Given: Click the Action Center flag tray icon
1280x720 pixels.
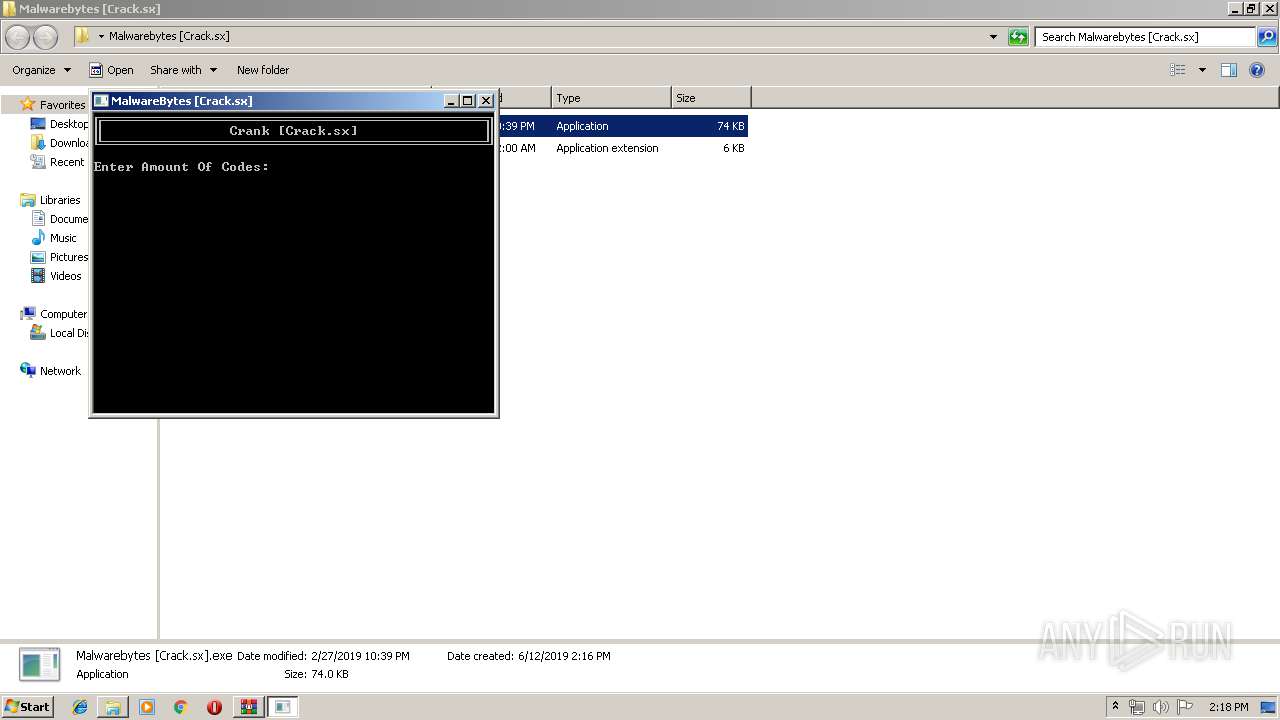Looking at the screenshot, I should tap(1185, 707).
